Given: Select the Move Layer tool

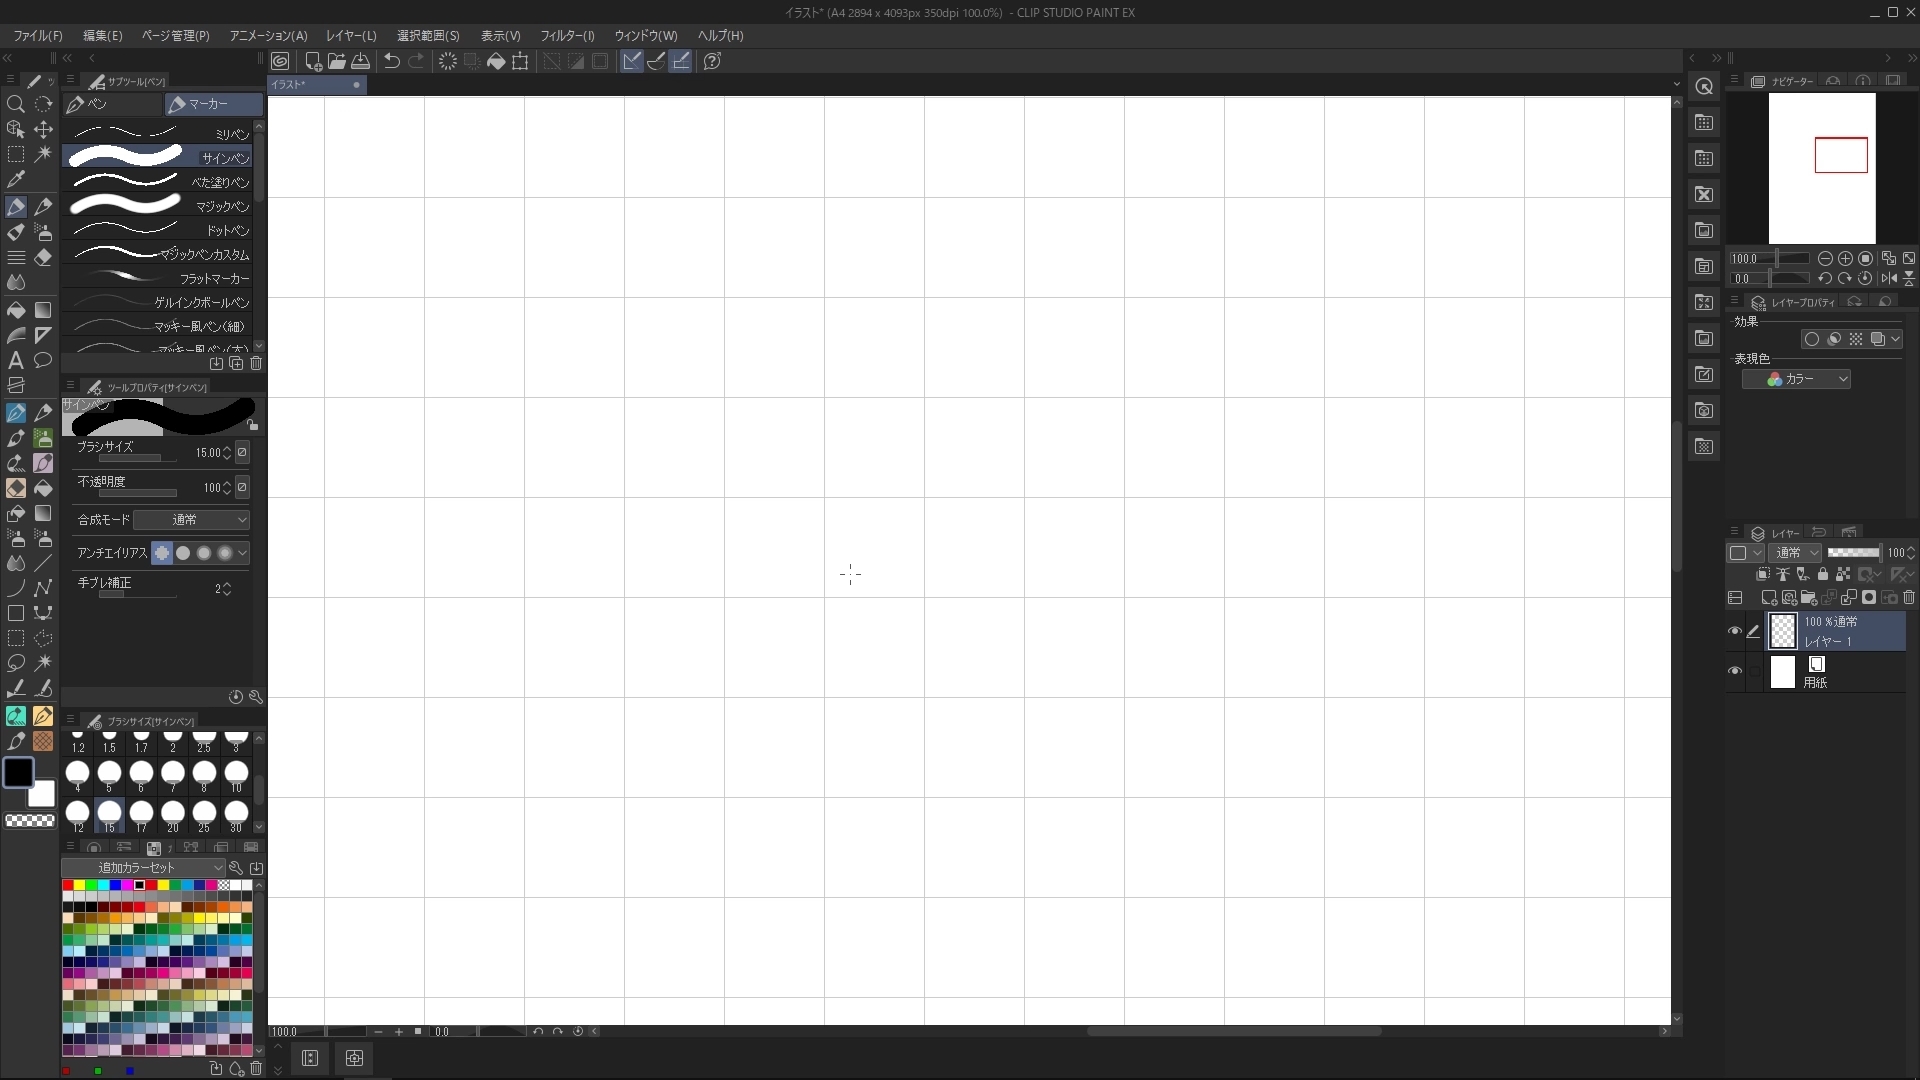Looking at the screenshot, I should (x=44, y=130).
